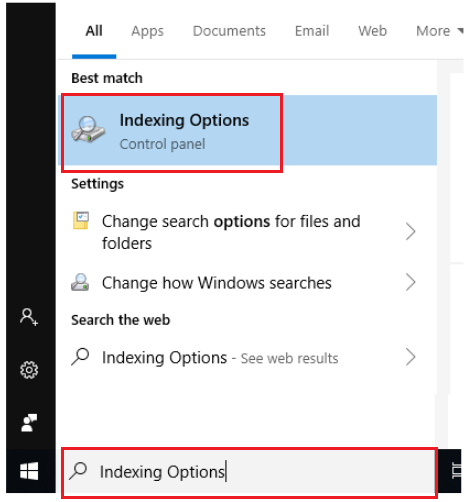Click the Indexing Options drive icon
The image size is (468, 502).
coord(88,130)
